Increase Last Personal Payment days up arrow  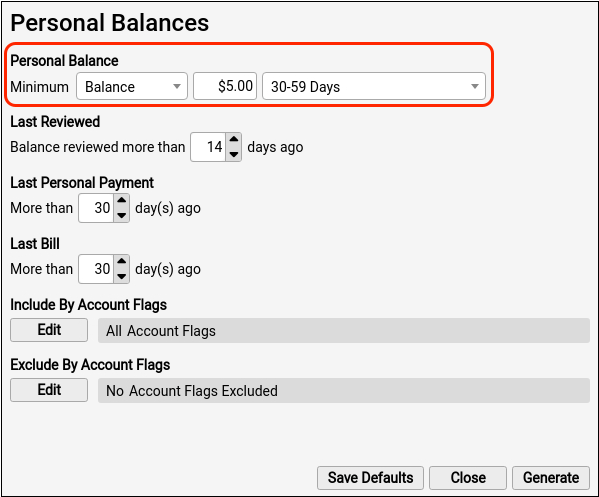tap(121, 201)
